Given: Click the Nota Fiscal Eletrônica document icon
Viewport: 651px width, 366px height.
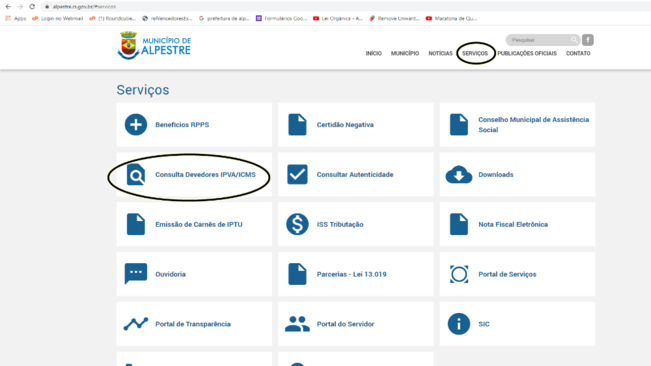Looking at the screenshot, I should coord(459,224).
